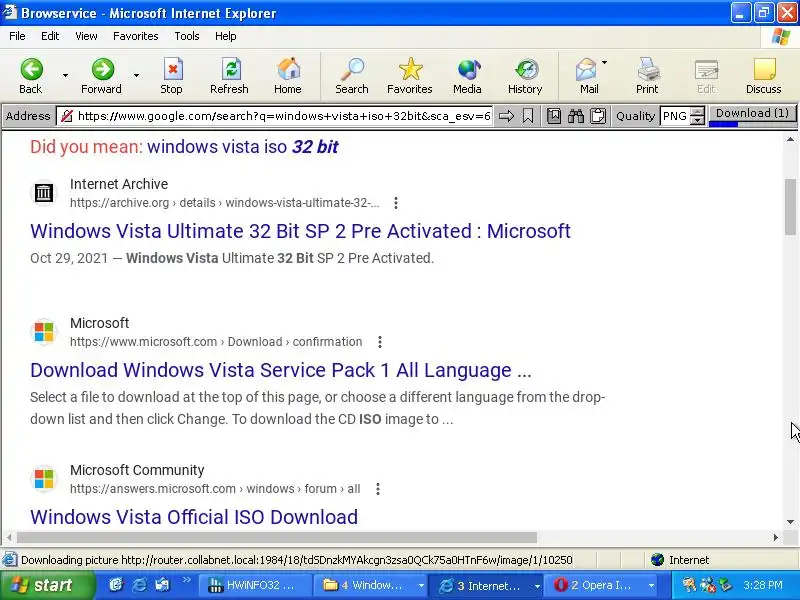Open the File menu
The width and height of the screenshot is (800, 600).
click(x=17, y=36)
